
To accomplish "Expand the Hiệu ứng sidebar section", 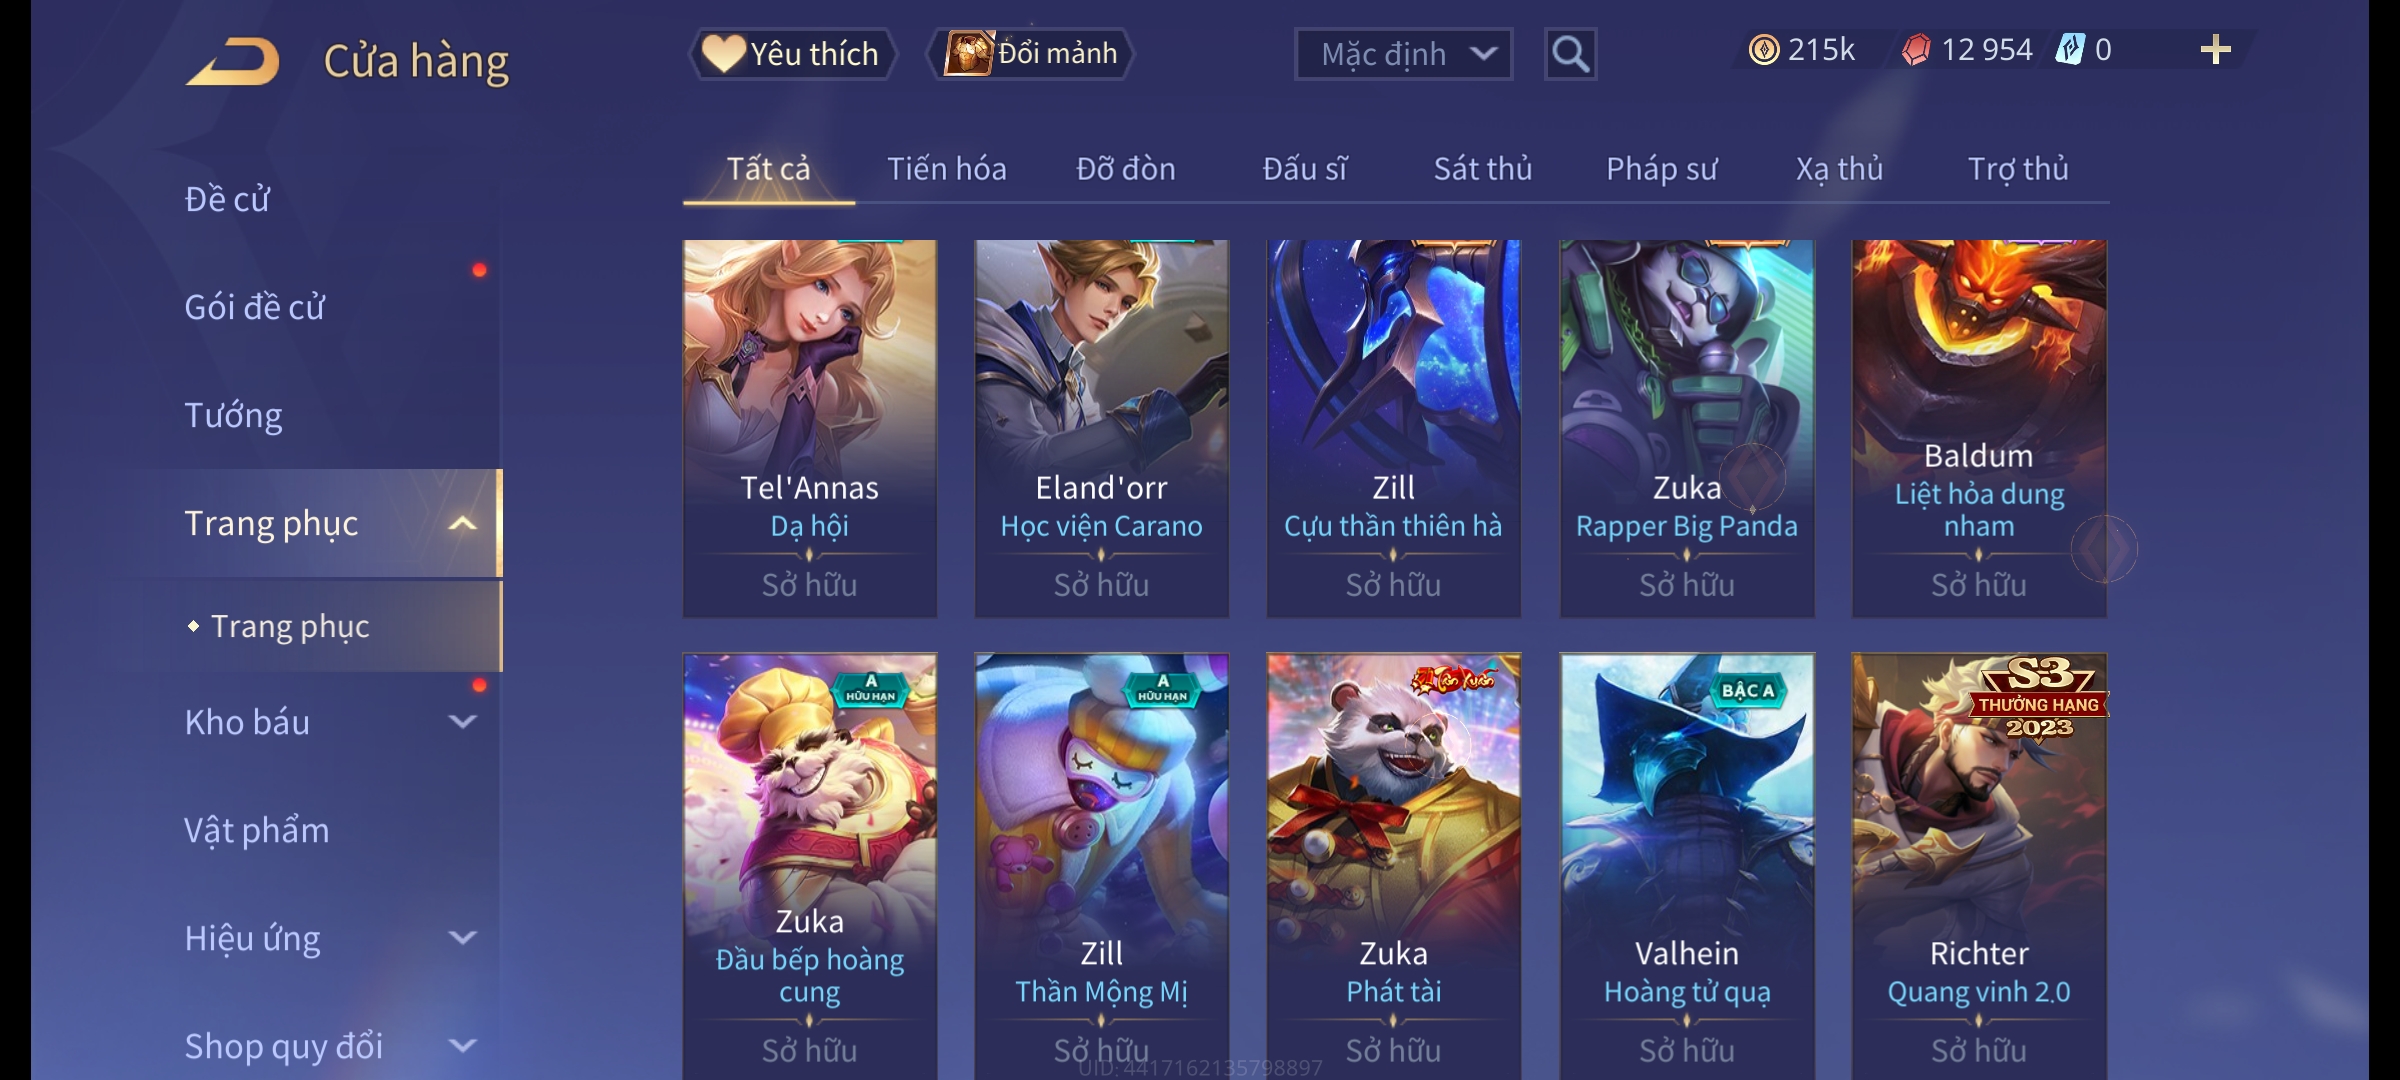I will (x=462, y=938).
